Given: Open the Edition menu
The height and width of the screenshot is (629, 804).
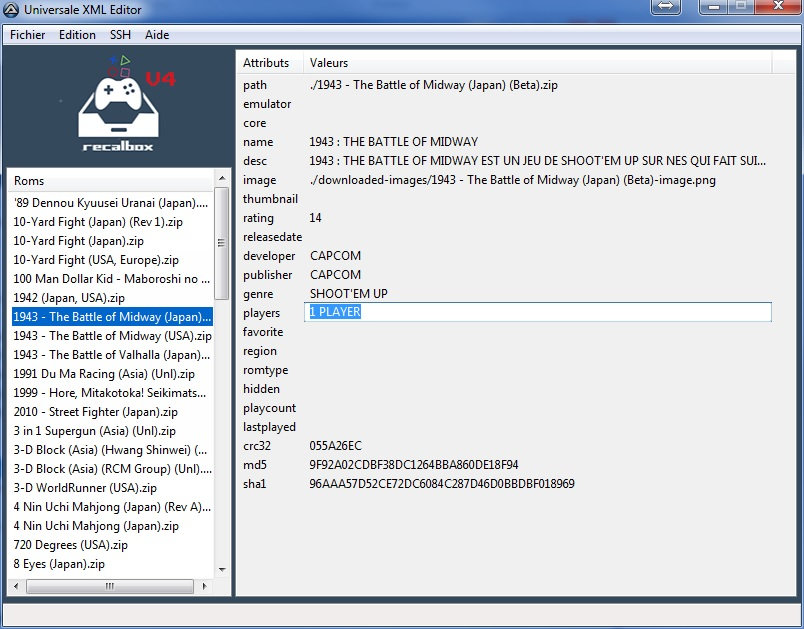Looking at the screenshot, I should click(77, 35).
